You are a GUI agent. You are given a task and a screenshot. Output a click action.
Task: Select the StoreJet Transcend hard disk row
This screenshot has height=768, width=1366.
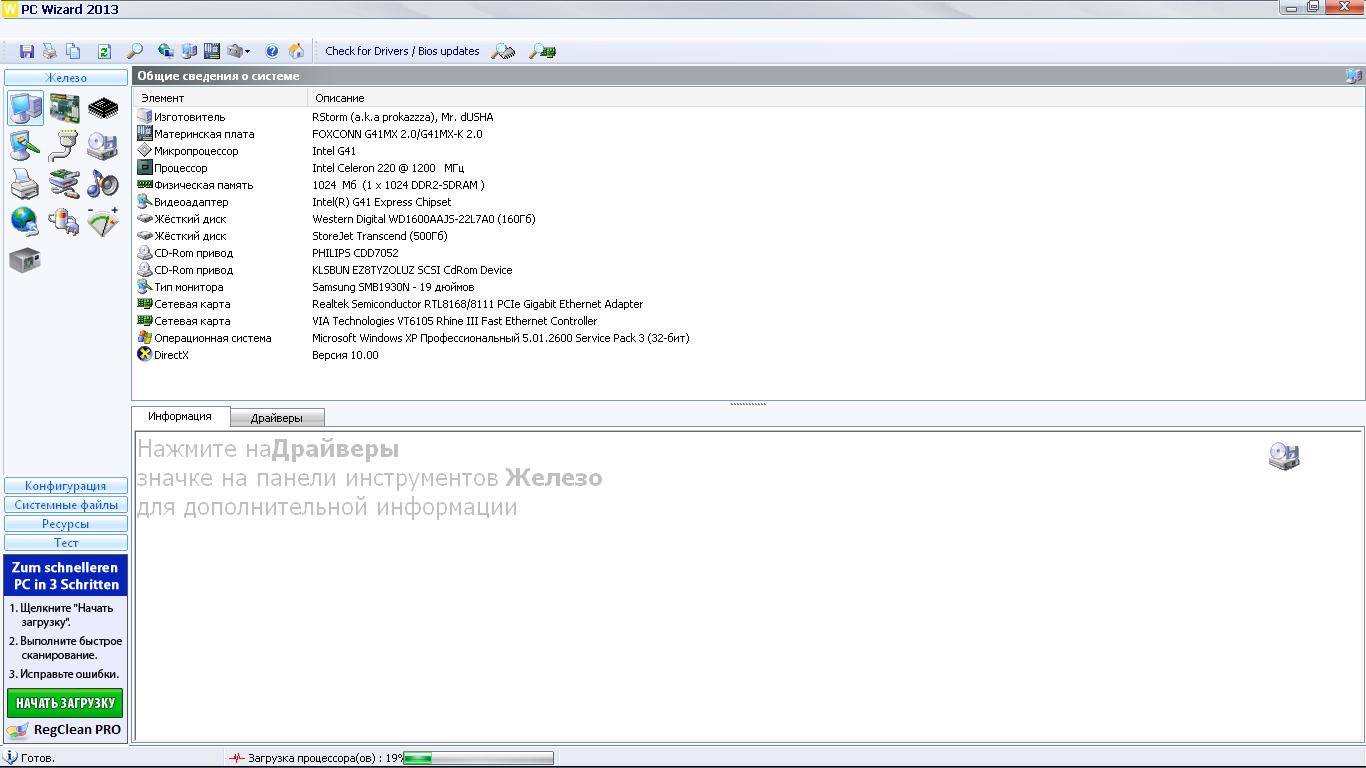coord(748,236)
